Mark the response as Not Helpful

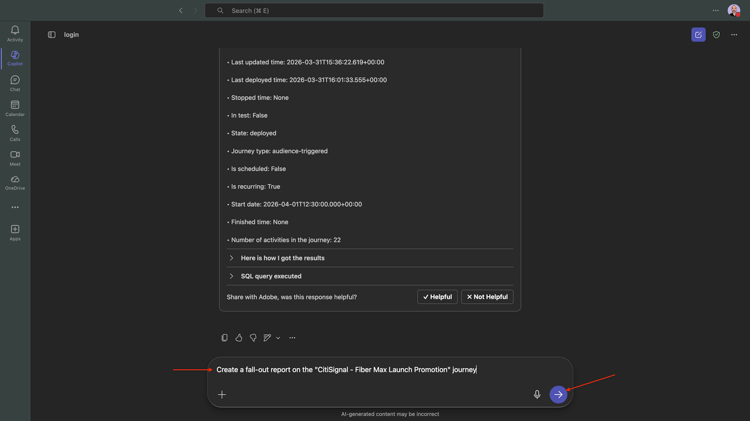point(487,297)
